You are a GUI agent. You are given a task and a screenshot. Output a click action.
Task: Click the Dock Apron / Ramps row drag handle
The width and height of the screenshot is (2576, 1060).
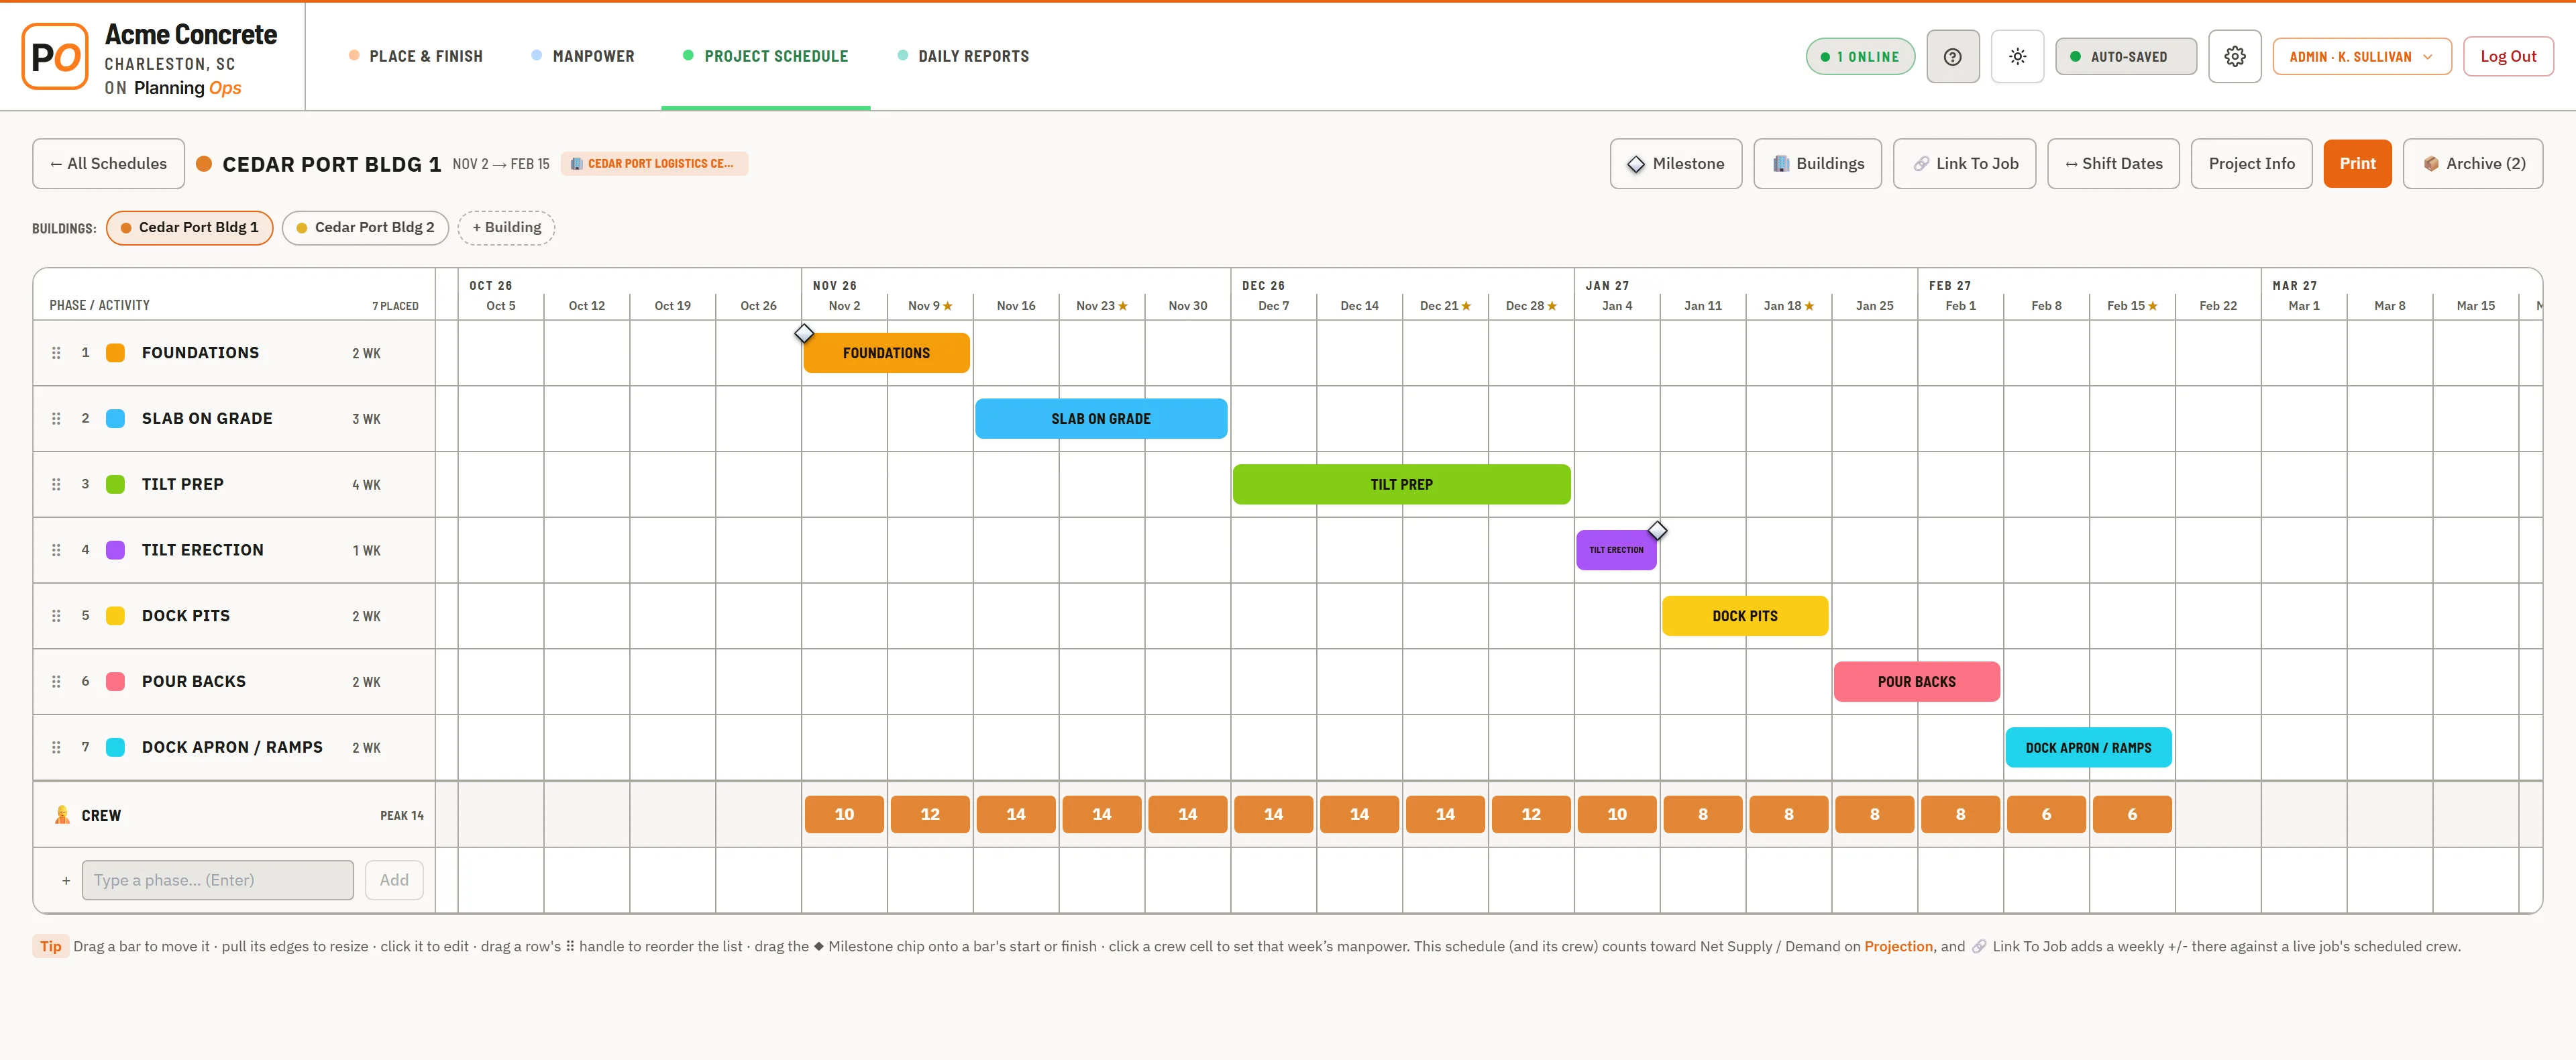pos(56,748)
